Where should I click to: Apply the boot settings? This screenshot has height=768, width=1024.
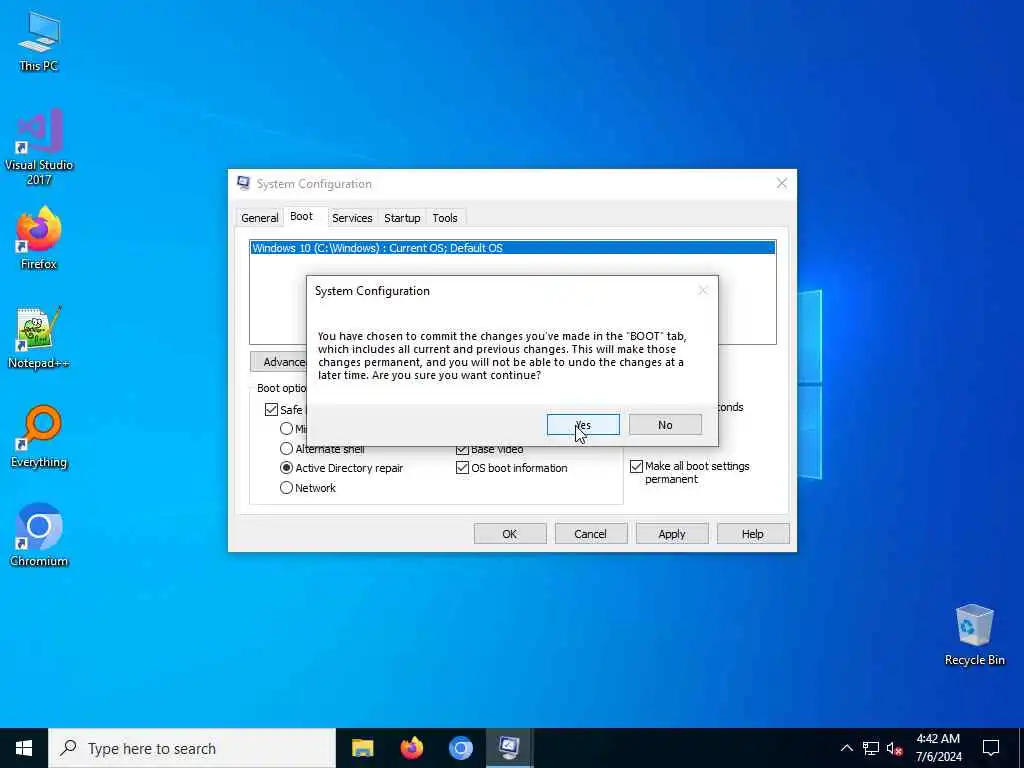click(671, 534)
